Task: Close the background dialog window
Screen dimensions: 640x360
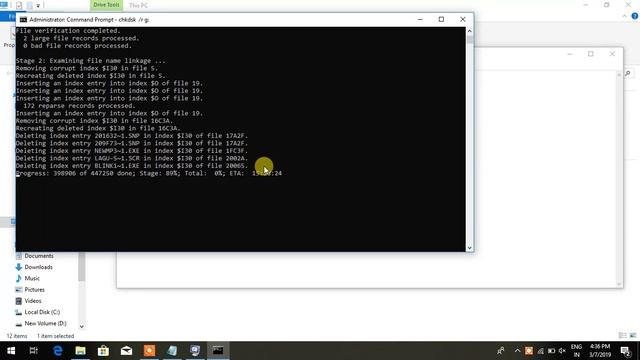Action: [612, 54]
